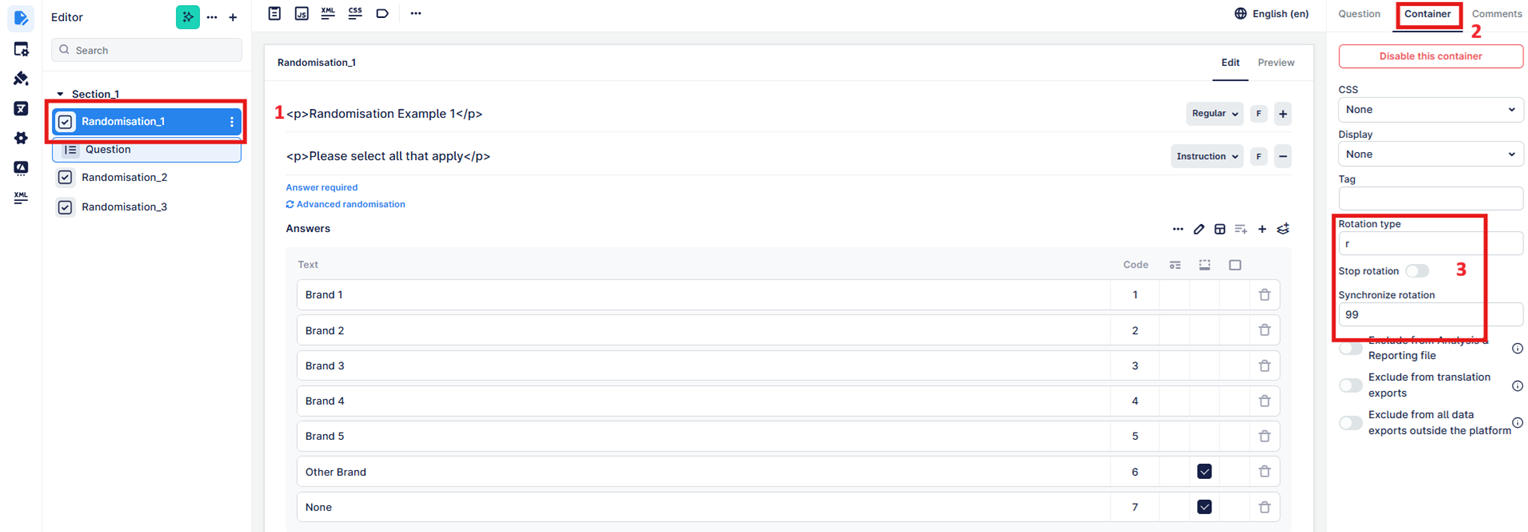Viewport: 1528px width, 532px height.
Task: Delete the Brand 3 answer row
Action: tap(1264, 366)
